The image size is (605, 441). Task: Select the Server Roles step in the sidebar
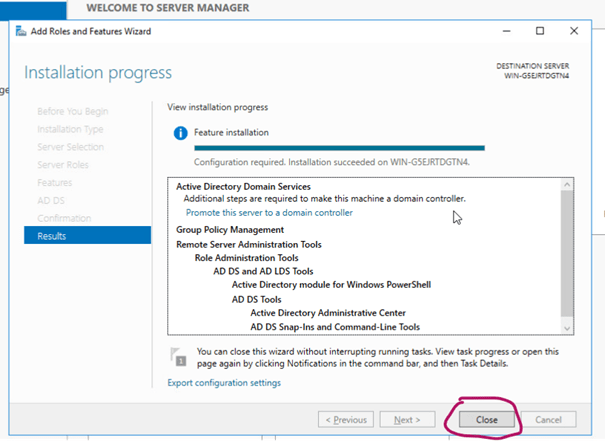point(63,164)
